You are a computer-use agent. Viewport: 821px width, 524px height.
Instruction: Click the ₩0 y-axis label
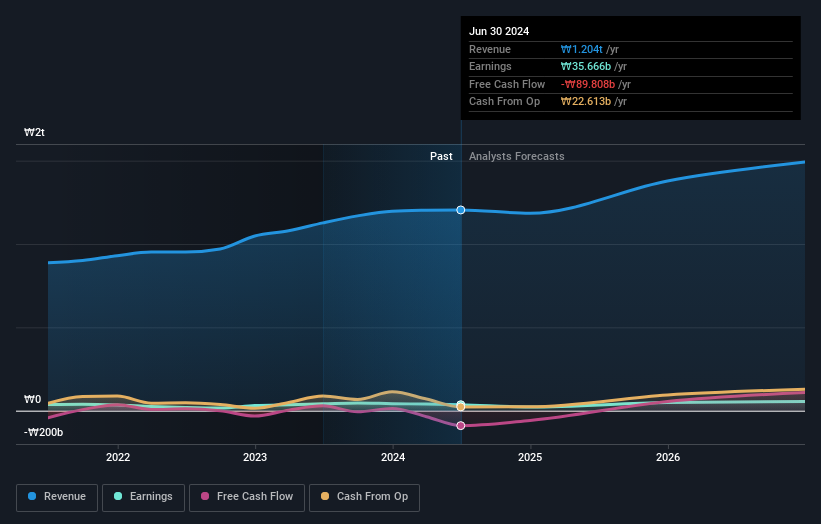(x=32, y=399)
